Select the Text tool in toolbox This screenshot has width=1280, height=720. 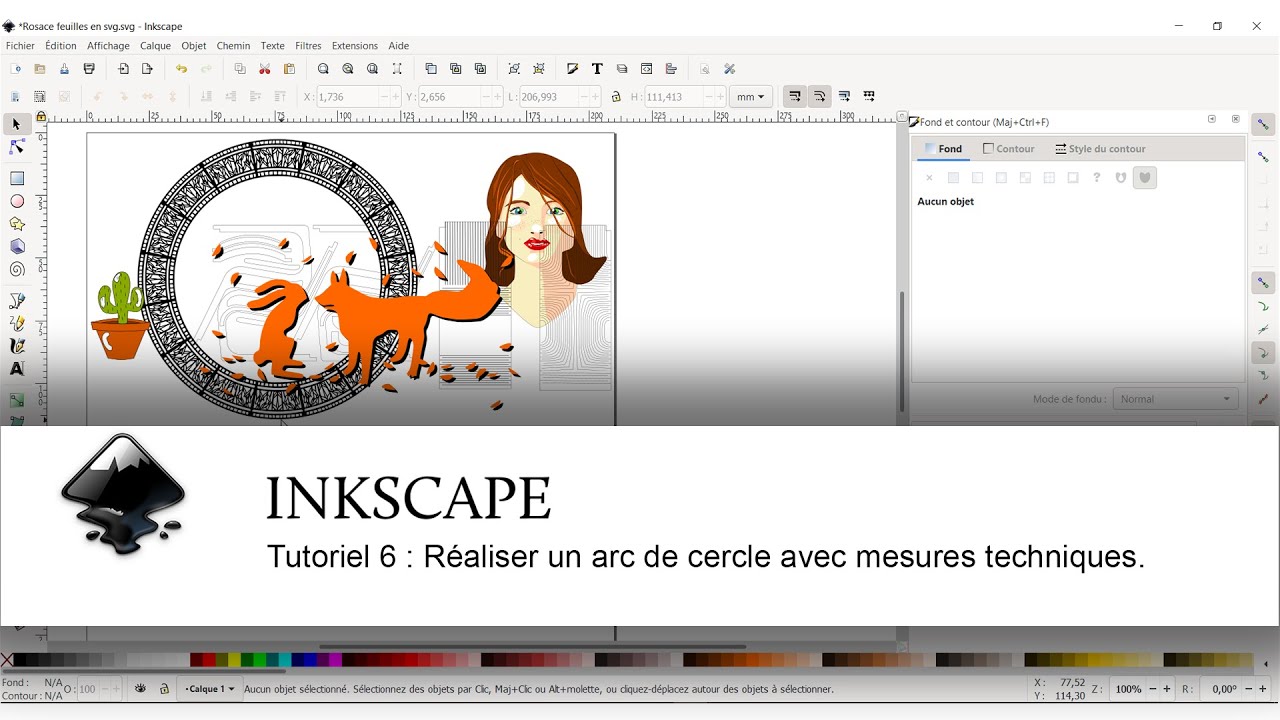point(17,369)
